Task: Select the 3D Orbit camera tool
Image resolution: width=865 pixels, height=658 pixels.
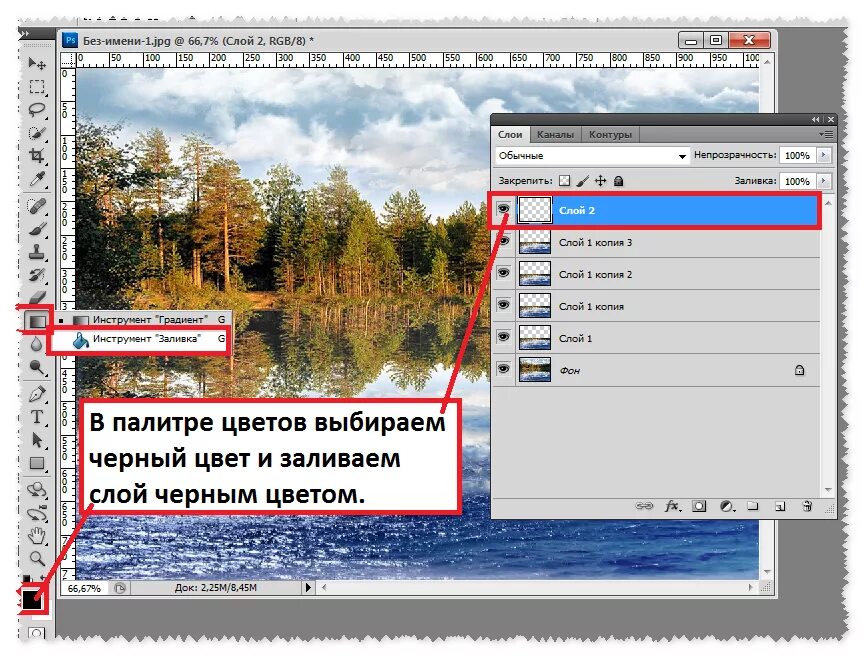Action: pos(37,513)
